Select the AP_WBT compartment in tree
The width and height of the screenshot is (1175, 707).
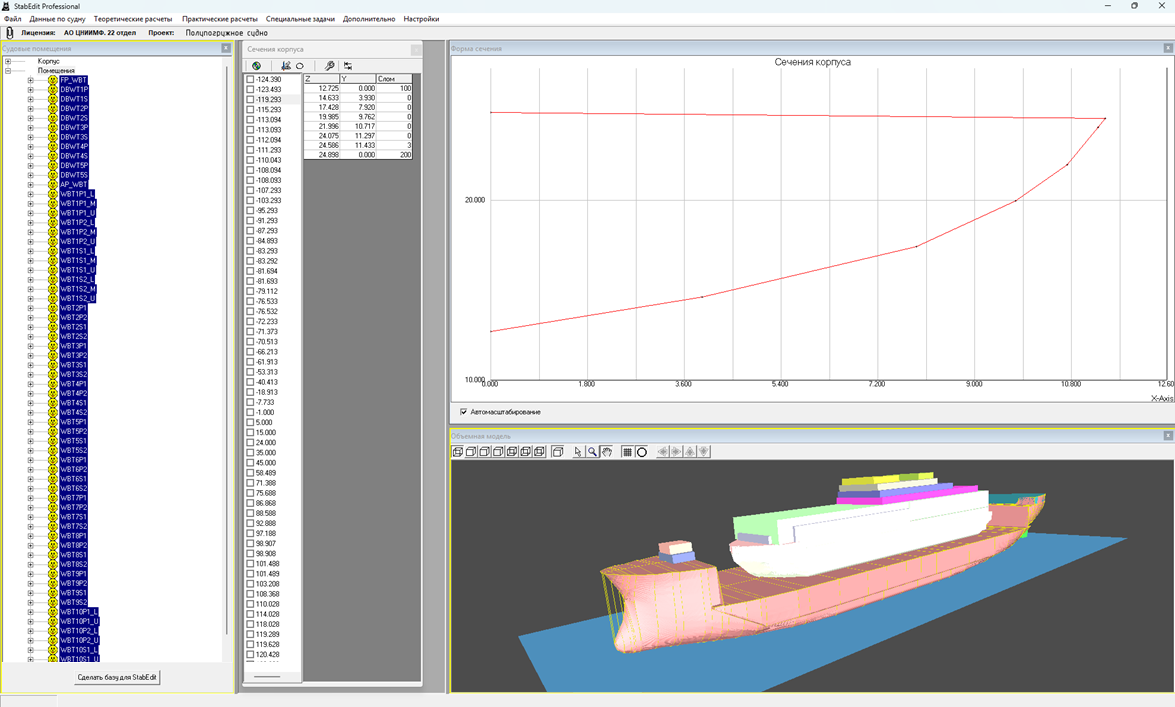[73, 184]
